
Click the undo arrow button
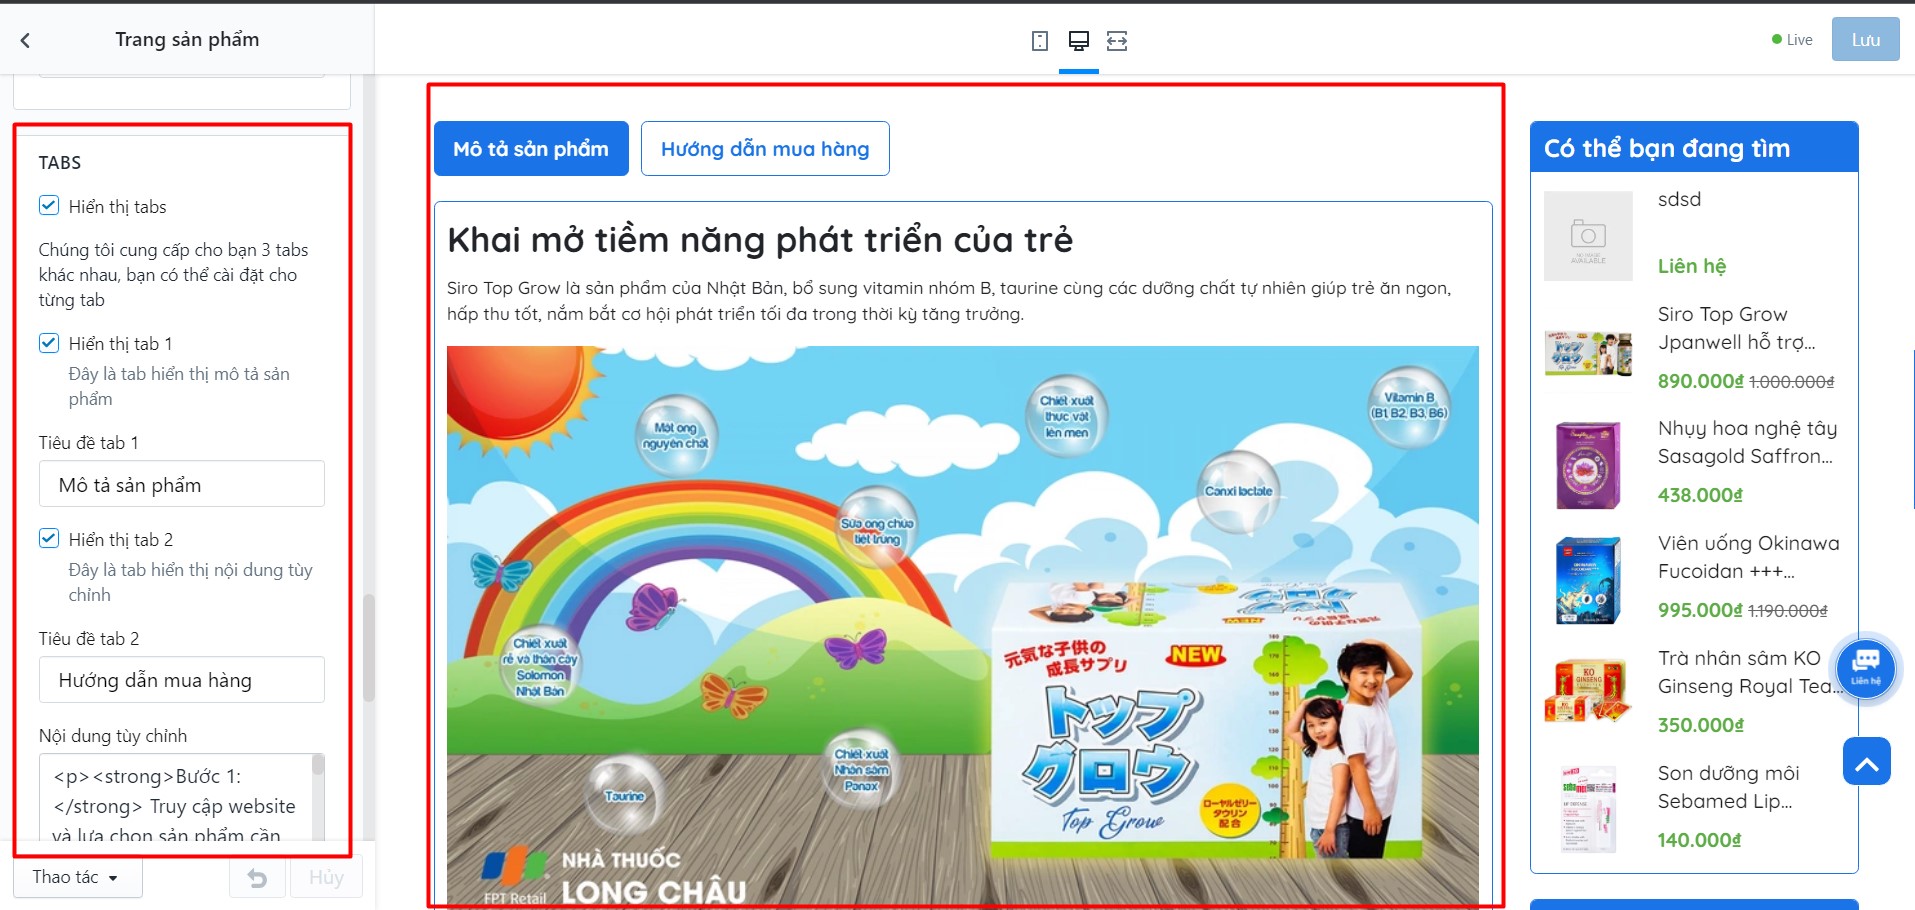tap(257, 878)
